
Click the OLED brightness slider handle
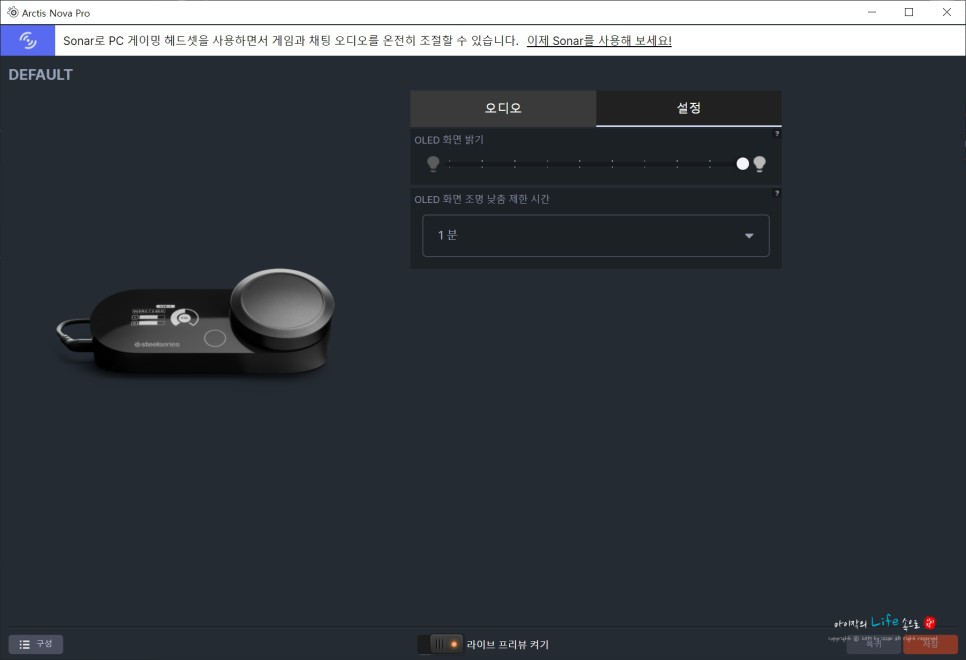(742, 163)
